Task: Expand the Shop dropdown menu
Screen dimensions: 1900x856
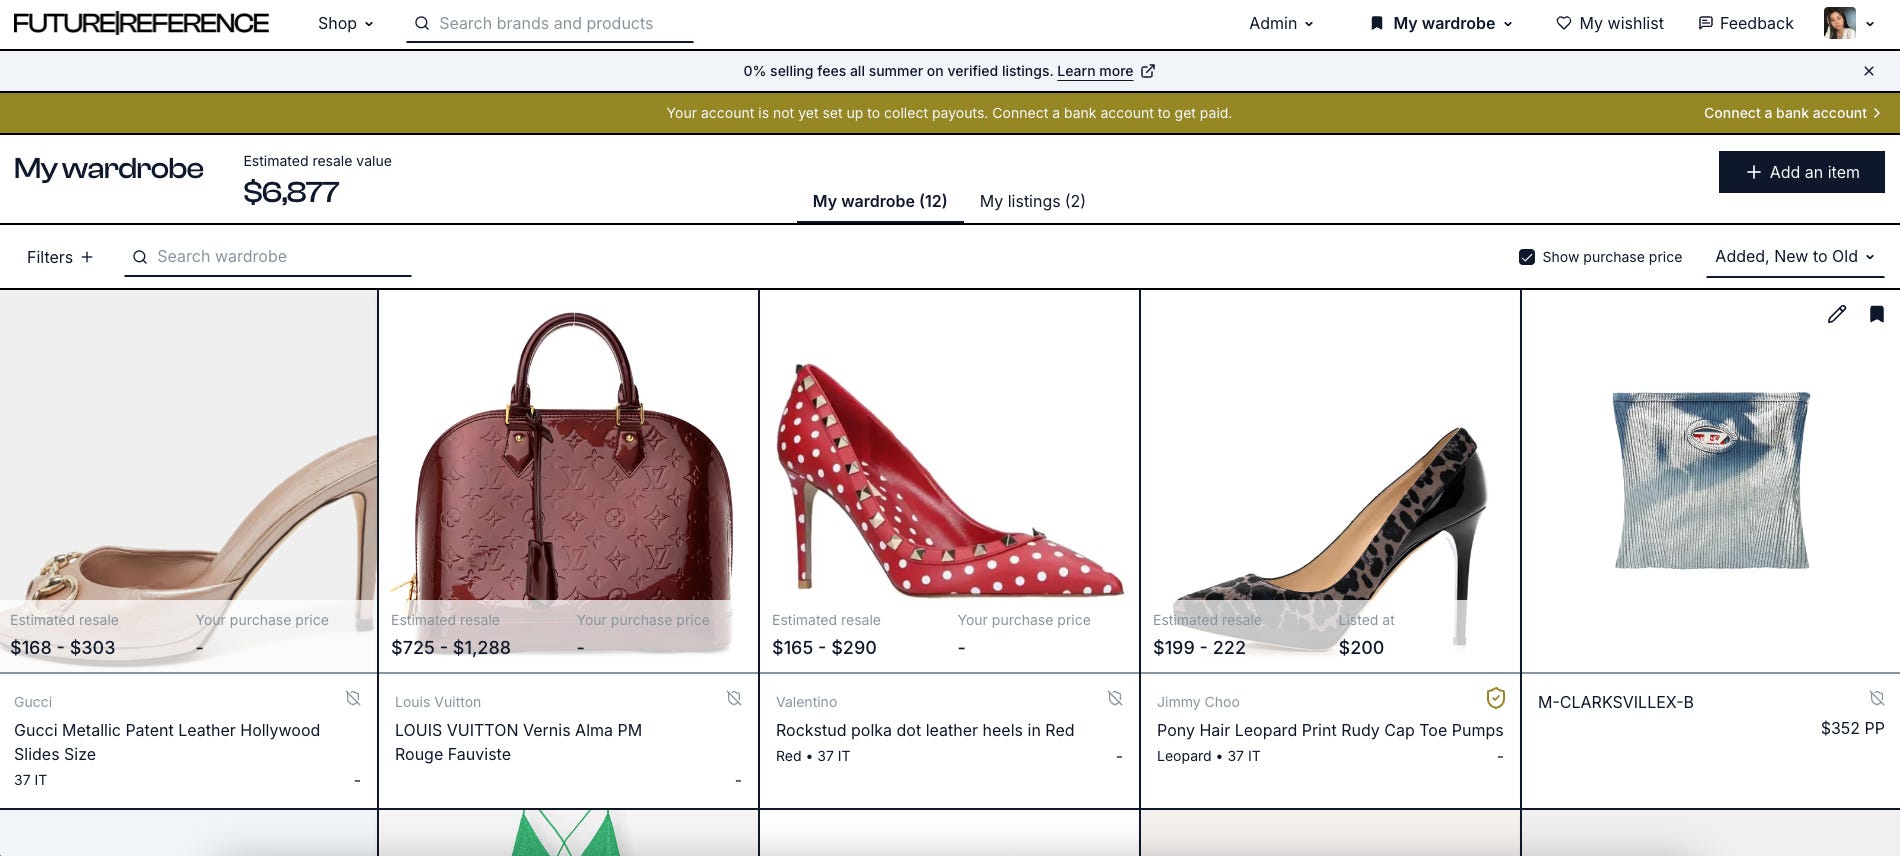Action: pos(346,23)
